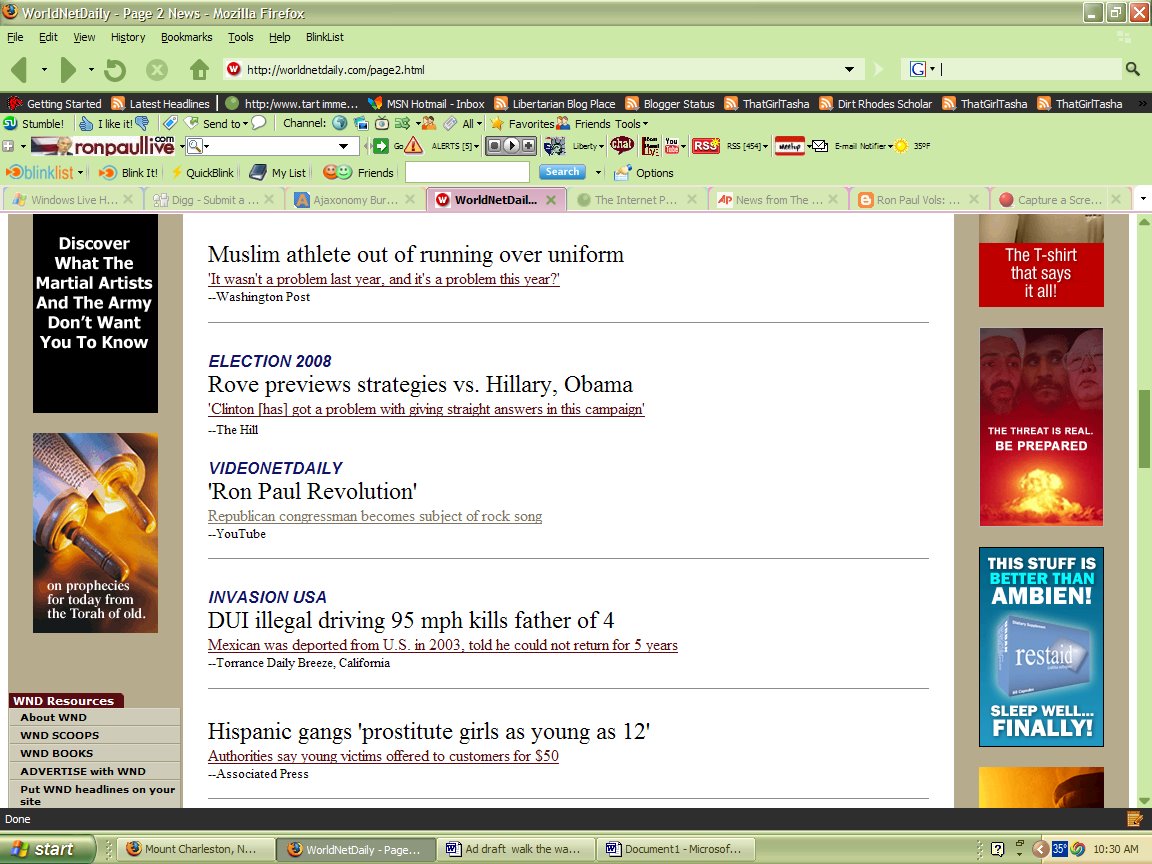Click the BlinkList search text field
Image resolution: width=1152 pixels, height=864 pixels.
(467, 172)
